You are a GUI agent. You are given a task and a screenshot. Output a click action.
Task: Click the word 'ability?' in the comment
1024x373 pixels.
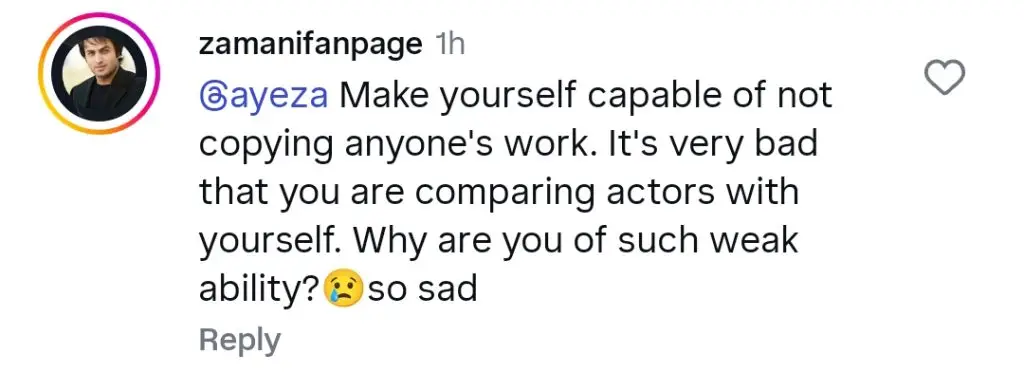(x=260, y=290)
